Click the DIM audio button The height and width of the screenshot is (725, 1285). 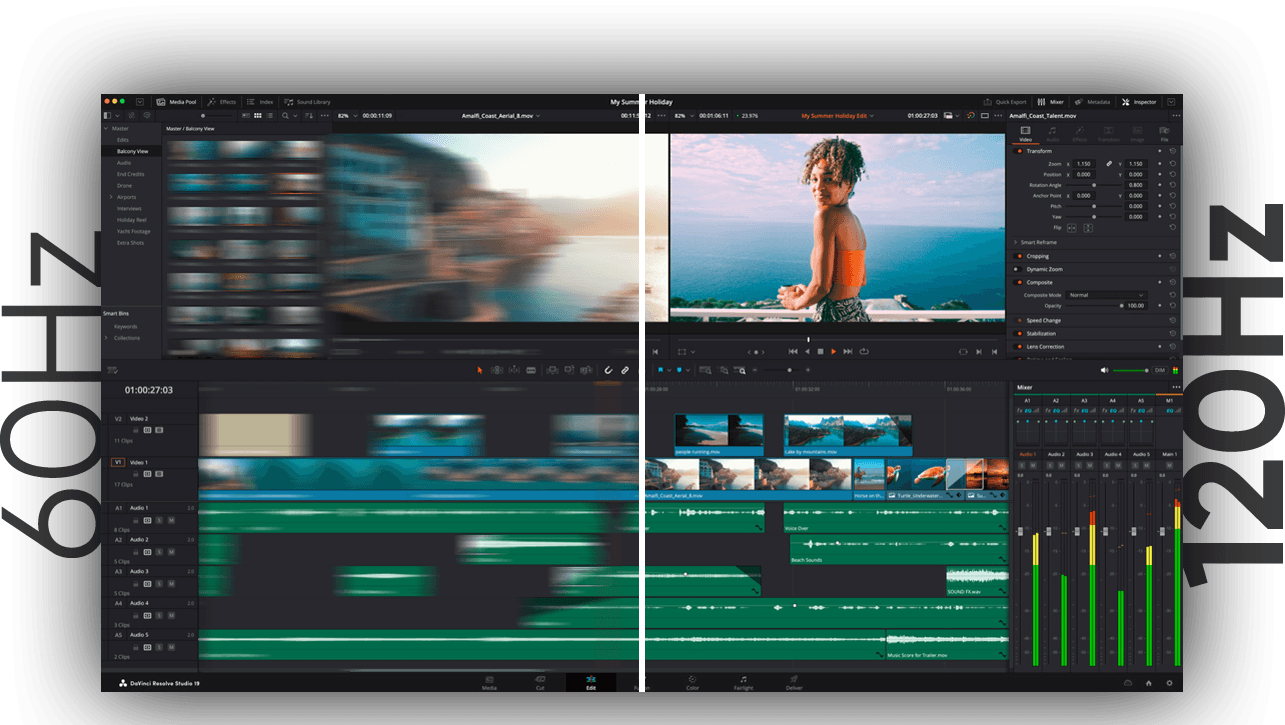(1160, 370)
